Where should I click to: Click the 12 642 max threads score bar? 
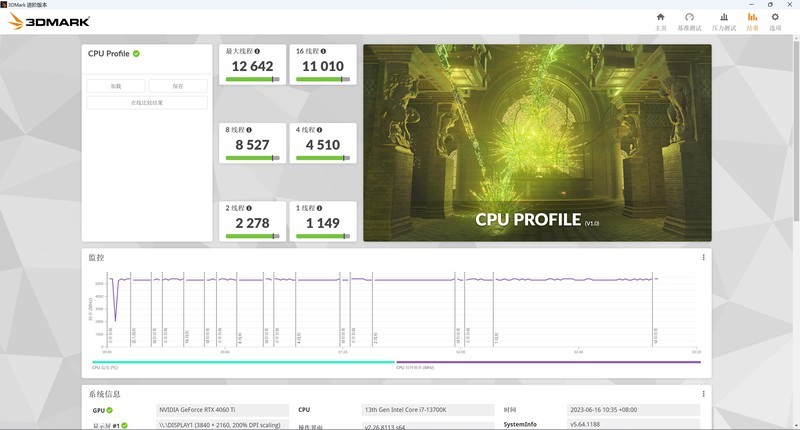[253, 79]
